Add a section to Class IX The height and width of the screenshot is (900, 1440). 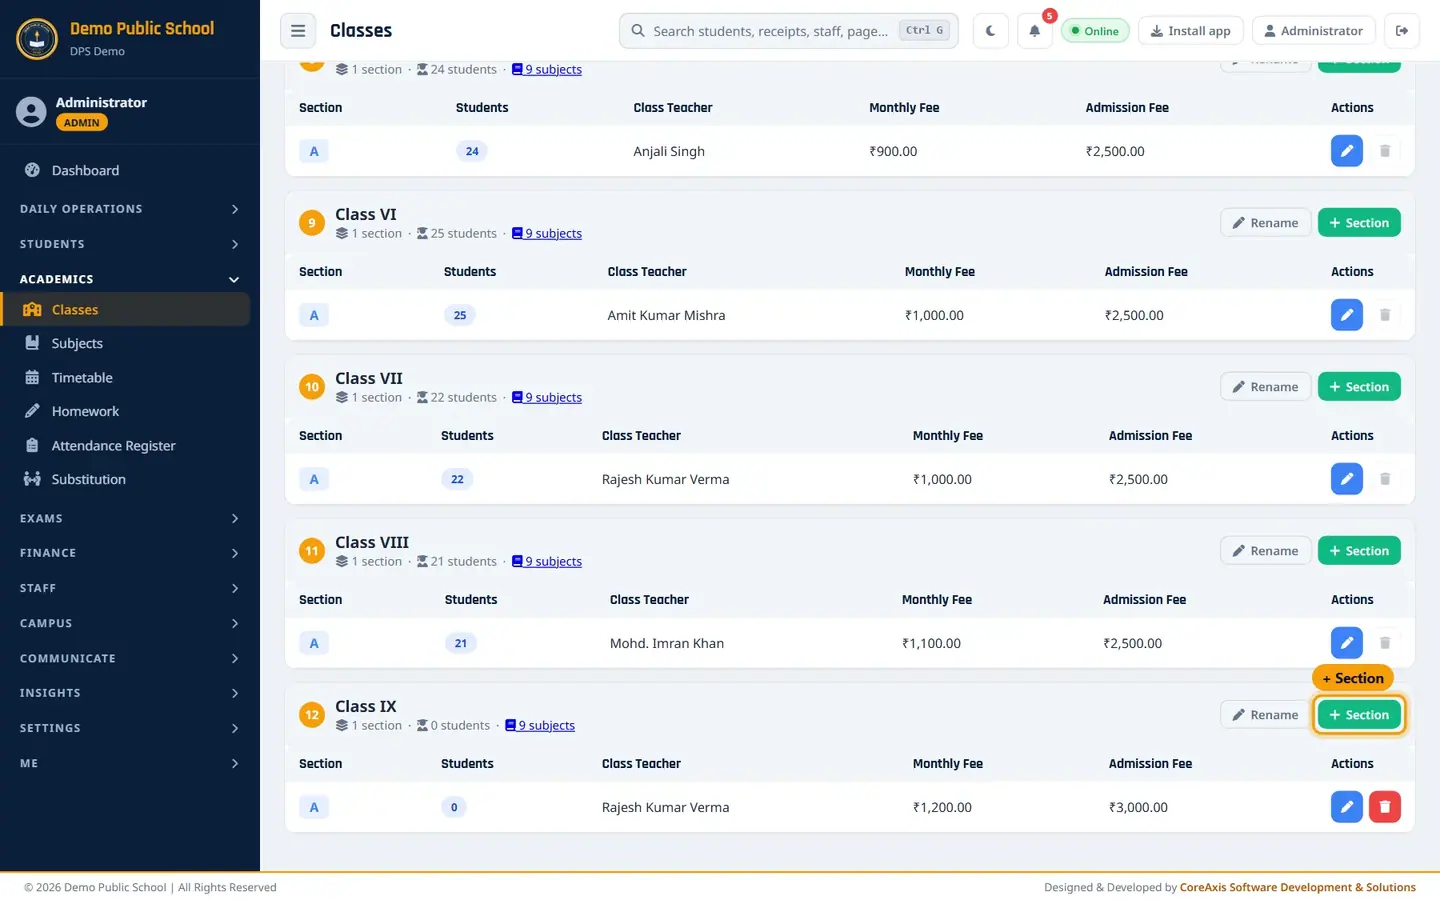(x=1359, y=715)
